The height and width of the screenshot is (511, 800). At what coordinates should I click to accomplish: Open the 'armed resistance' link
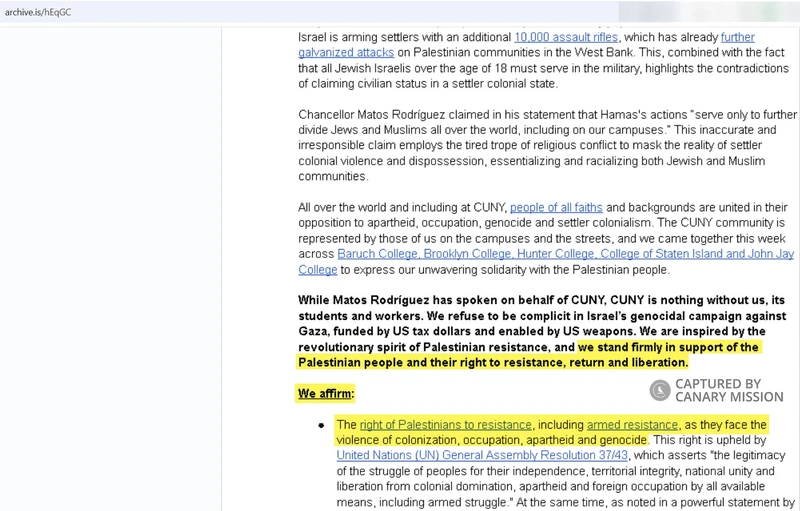pos(632,425)
